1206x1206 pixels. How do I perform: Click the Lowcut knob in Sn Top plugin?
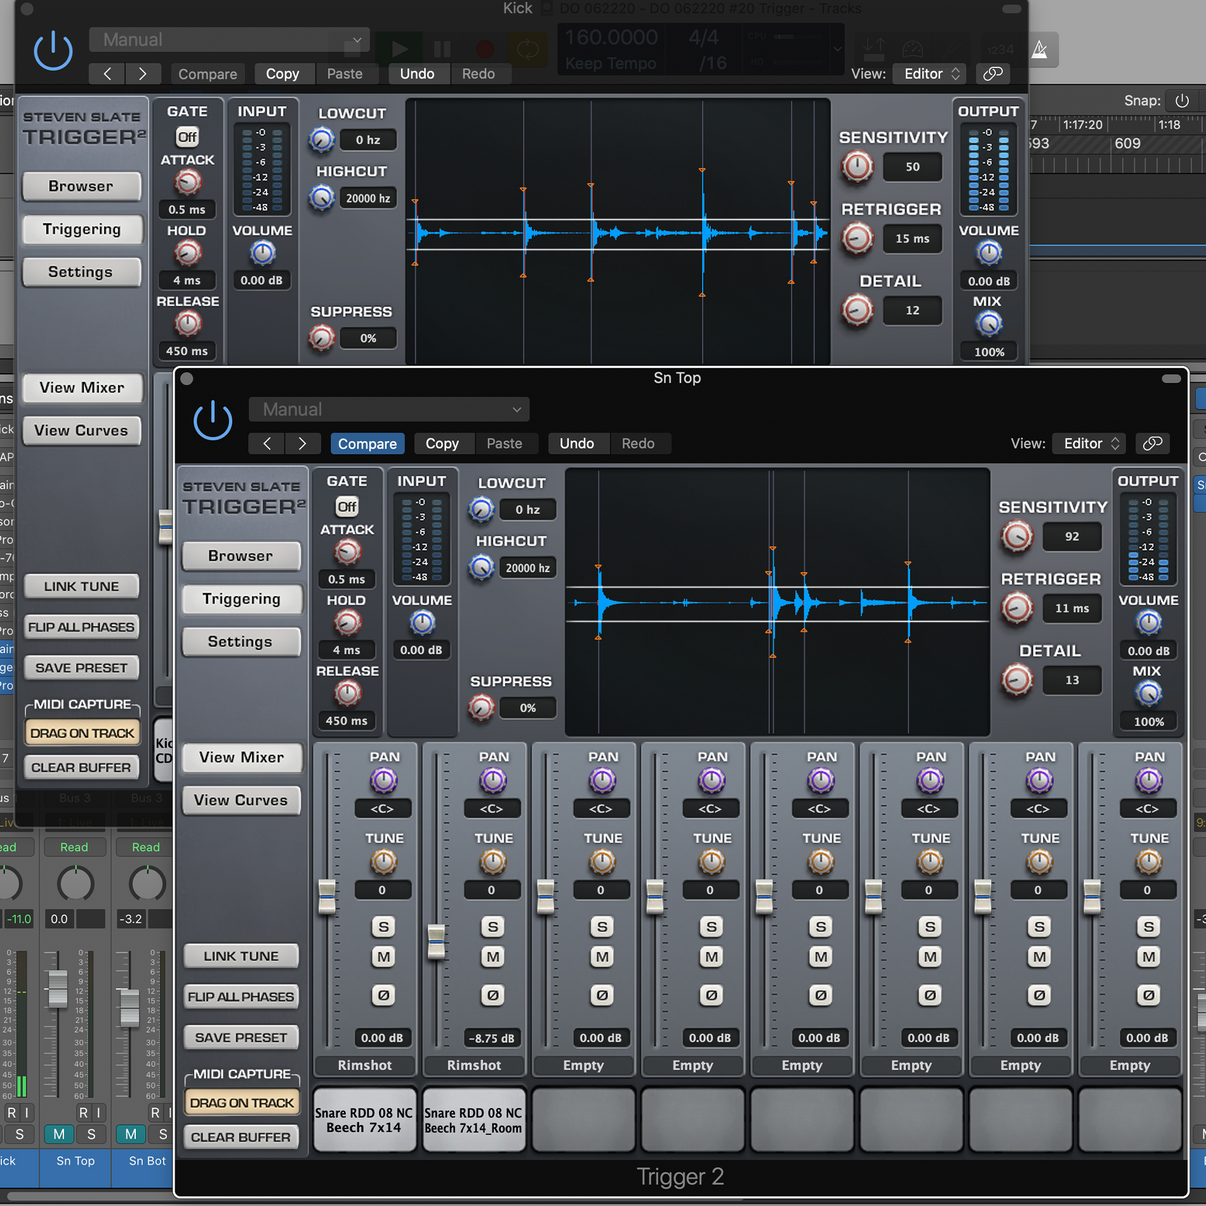pos(481,510)
